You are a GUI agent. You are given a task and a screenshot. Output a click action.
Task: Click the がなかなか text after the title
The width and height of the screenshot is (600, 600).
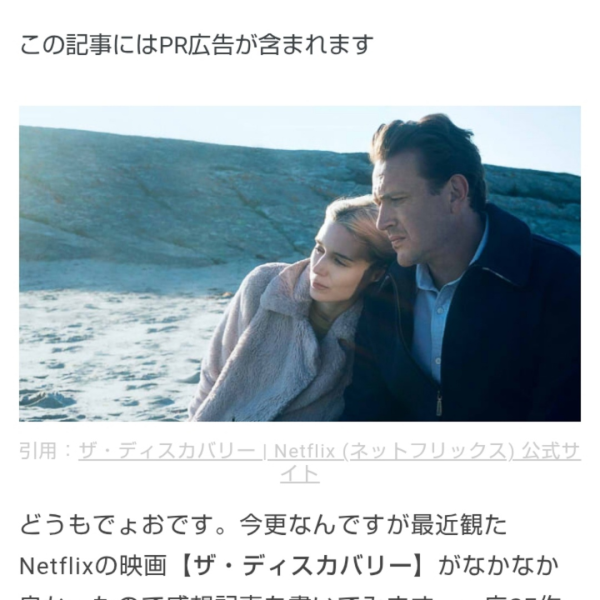(x=499, y=566)
